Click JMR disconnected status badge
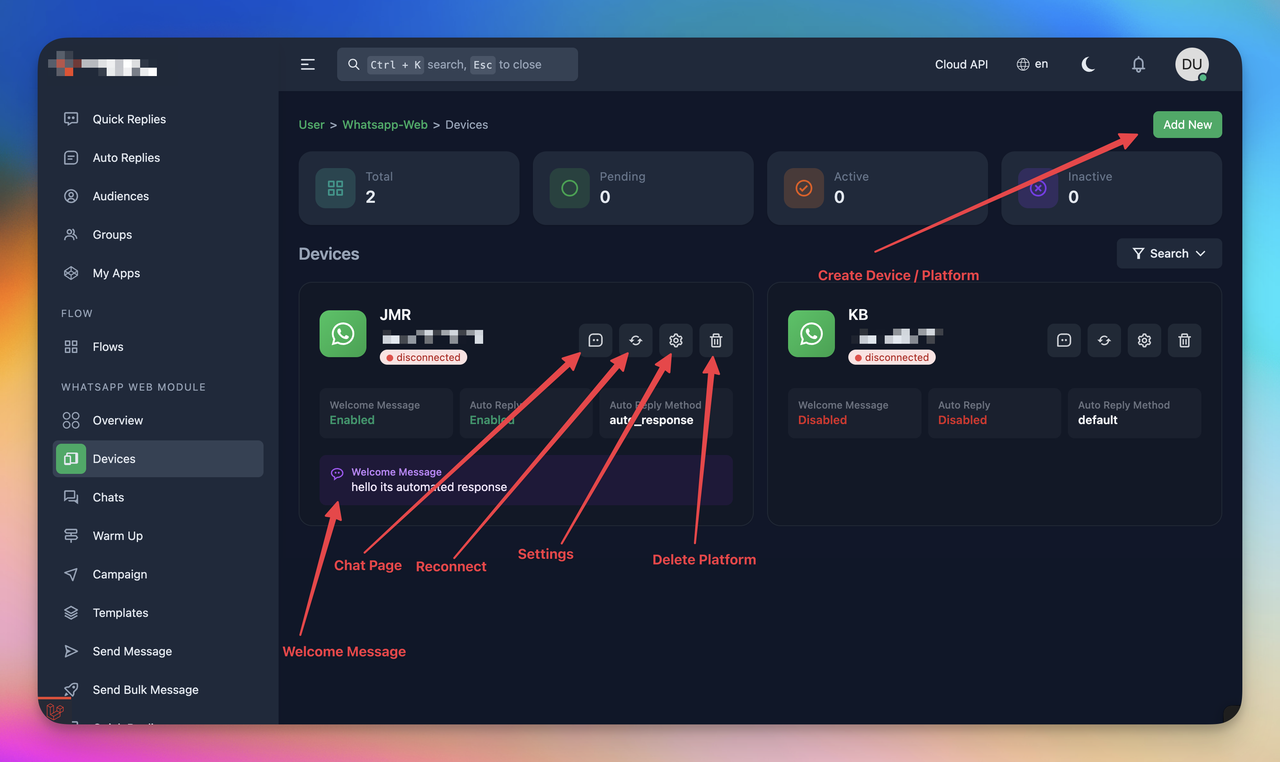 point(423,357)
